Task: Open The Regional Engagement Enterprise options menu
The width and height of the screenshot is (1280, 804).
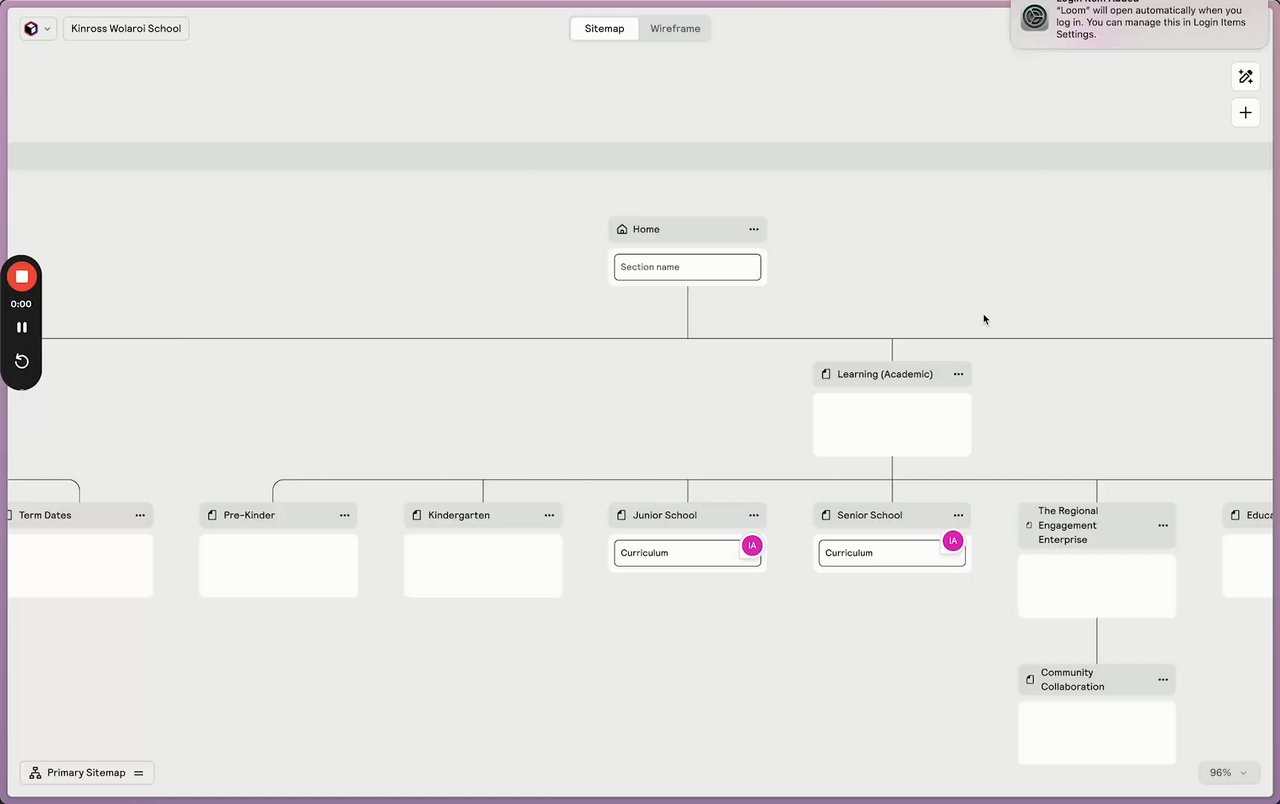Action: point(1163,525)
